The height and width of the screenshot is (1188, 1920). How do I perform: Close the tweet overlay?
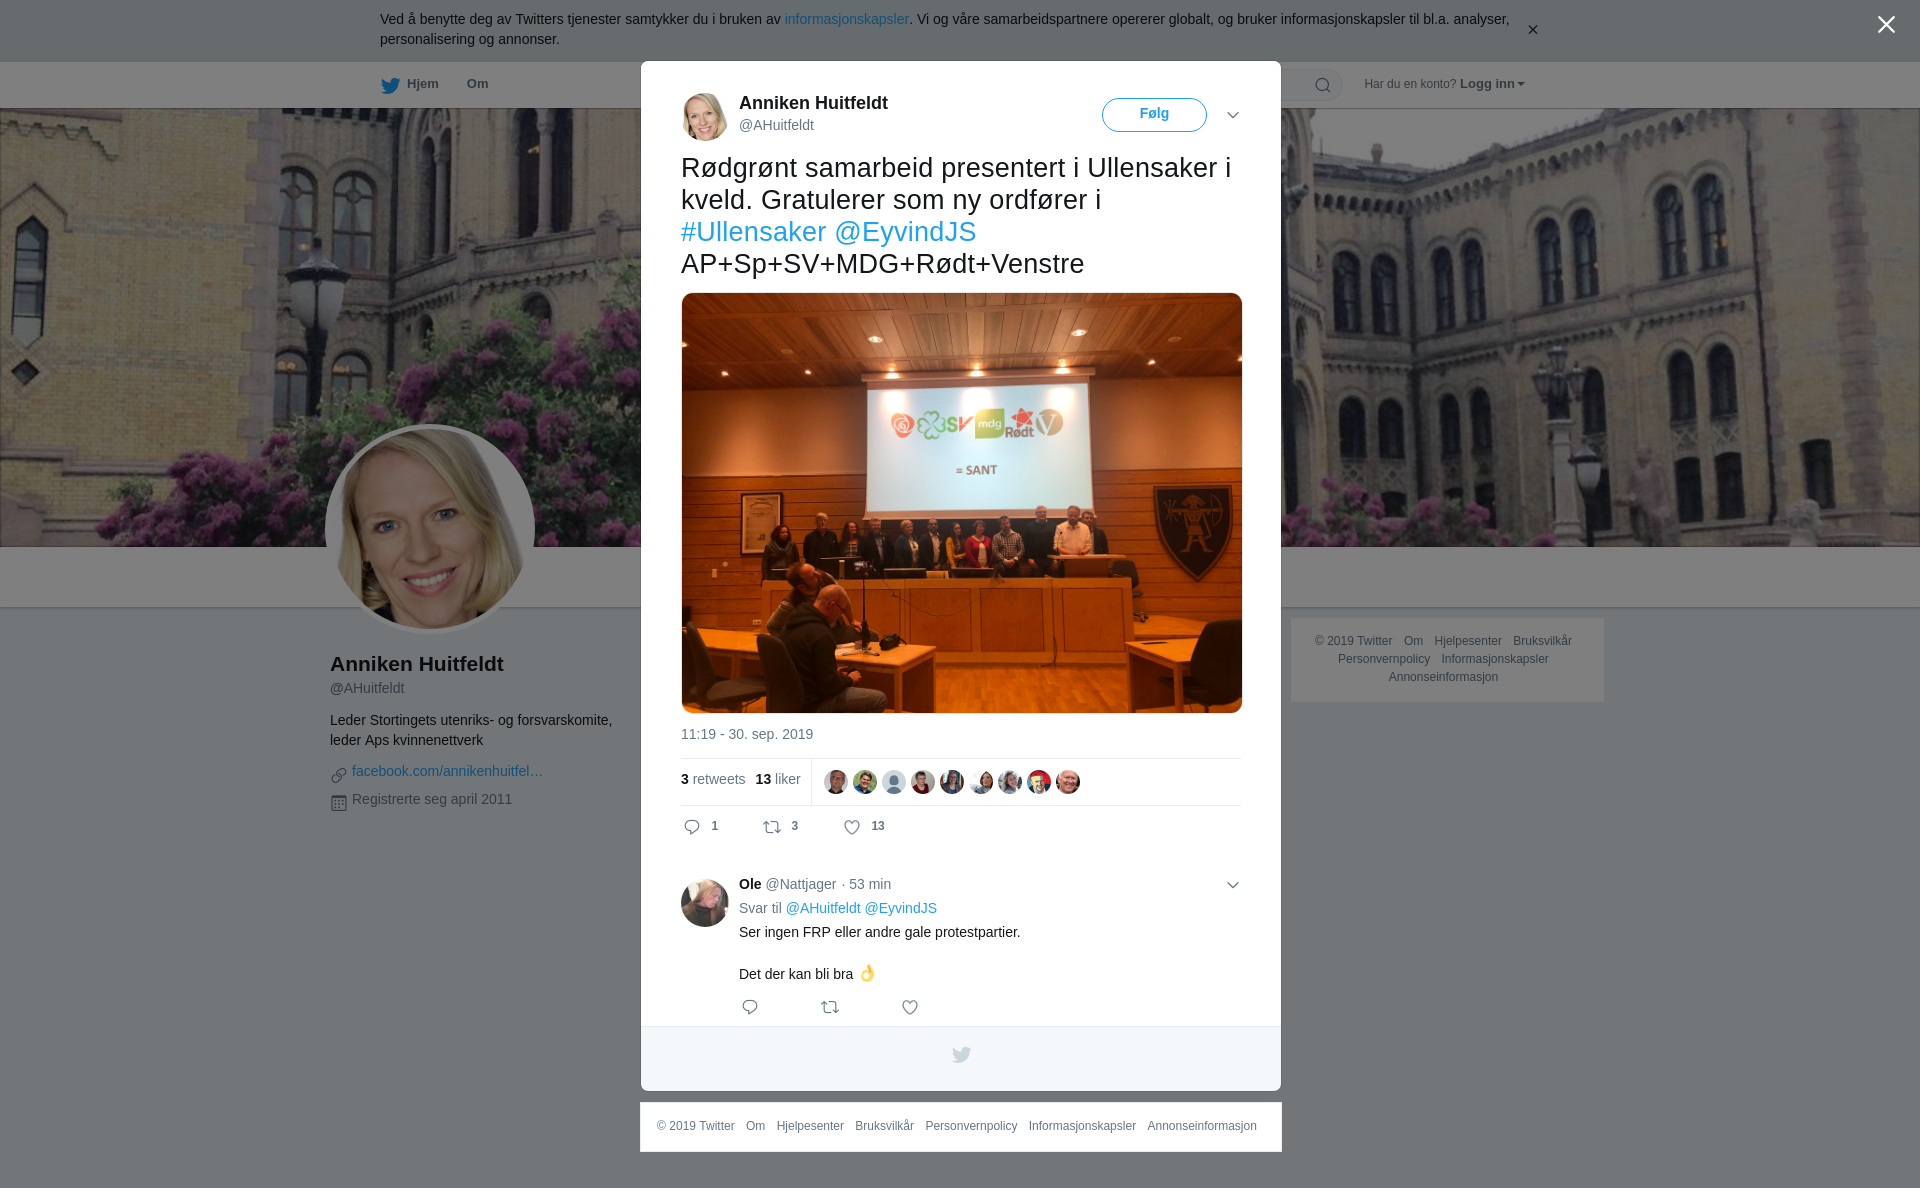1886,24
